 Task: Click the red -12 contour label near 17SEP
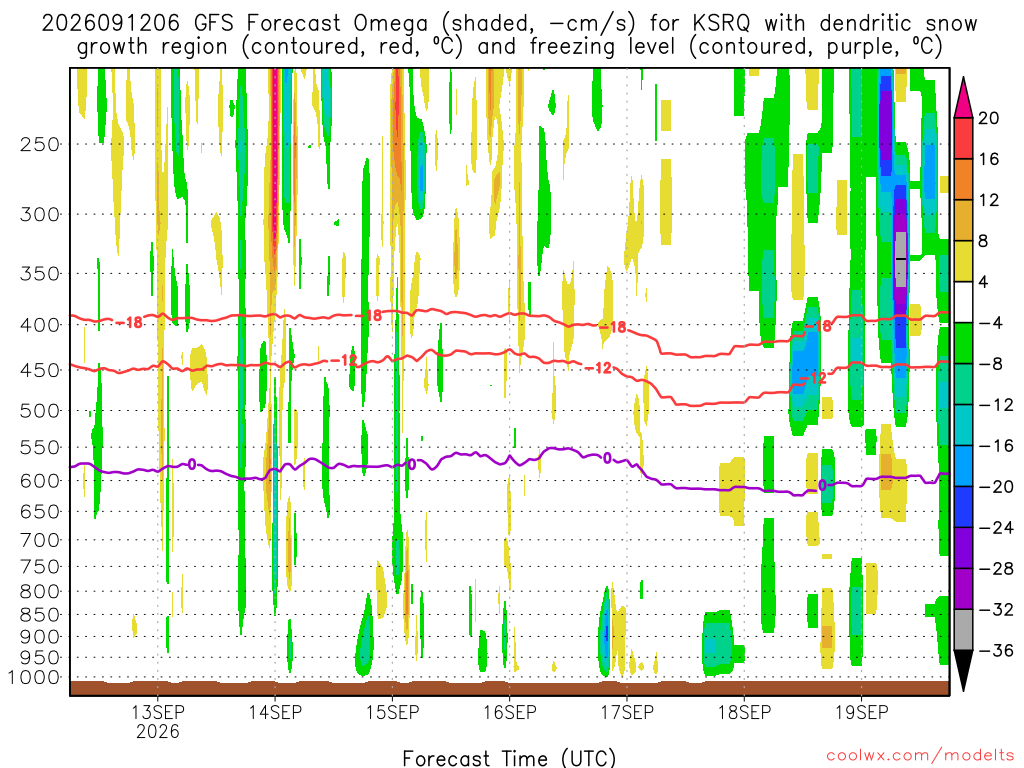[x=598, y=368]
